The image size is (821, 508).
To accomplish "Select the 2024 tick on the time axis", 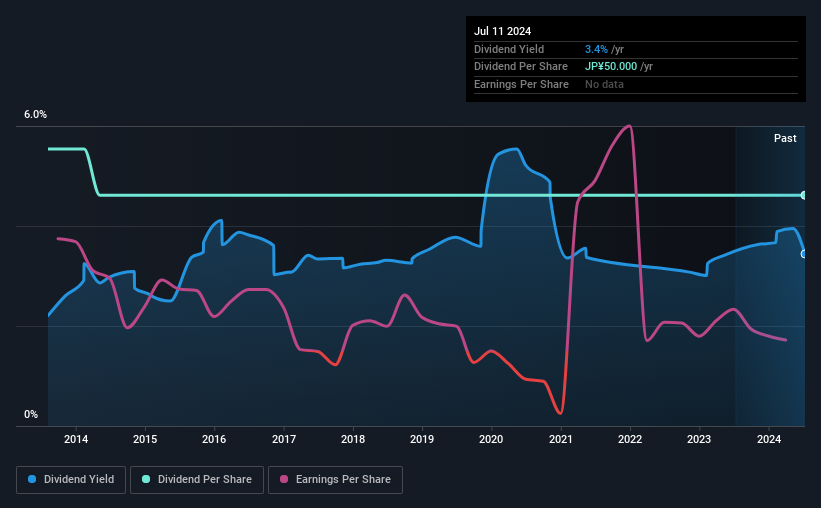I will point(769,439).
